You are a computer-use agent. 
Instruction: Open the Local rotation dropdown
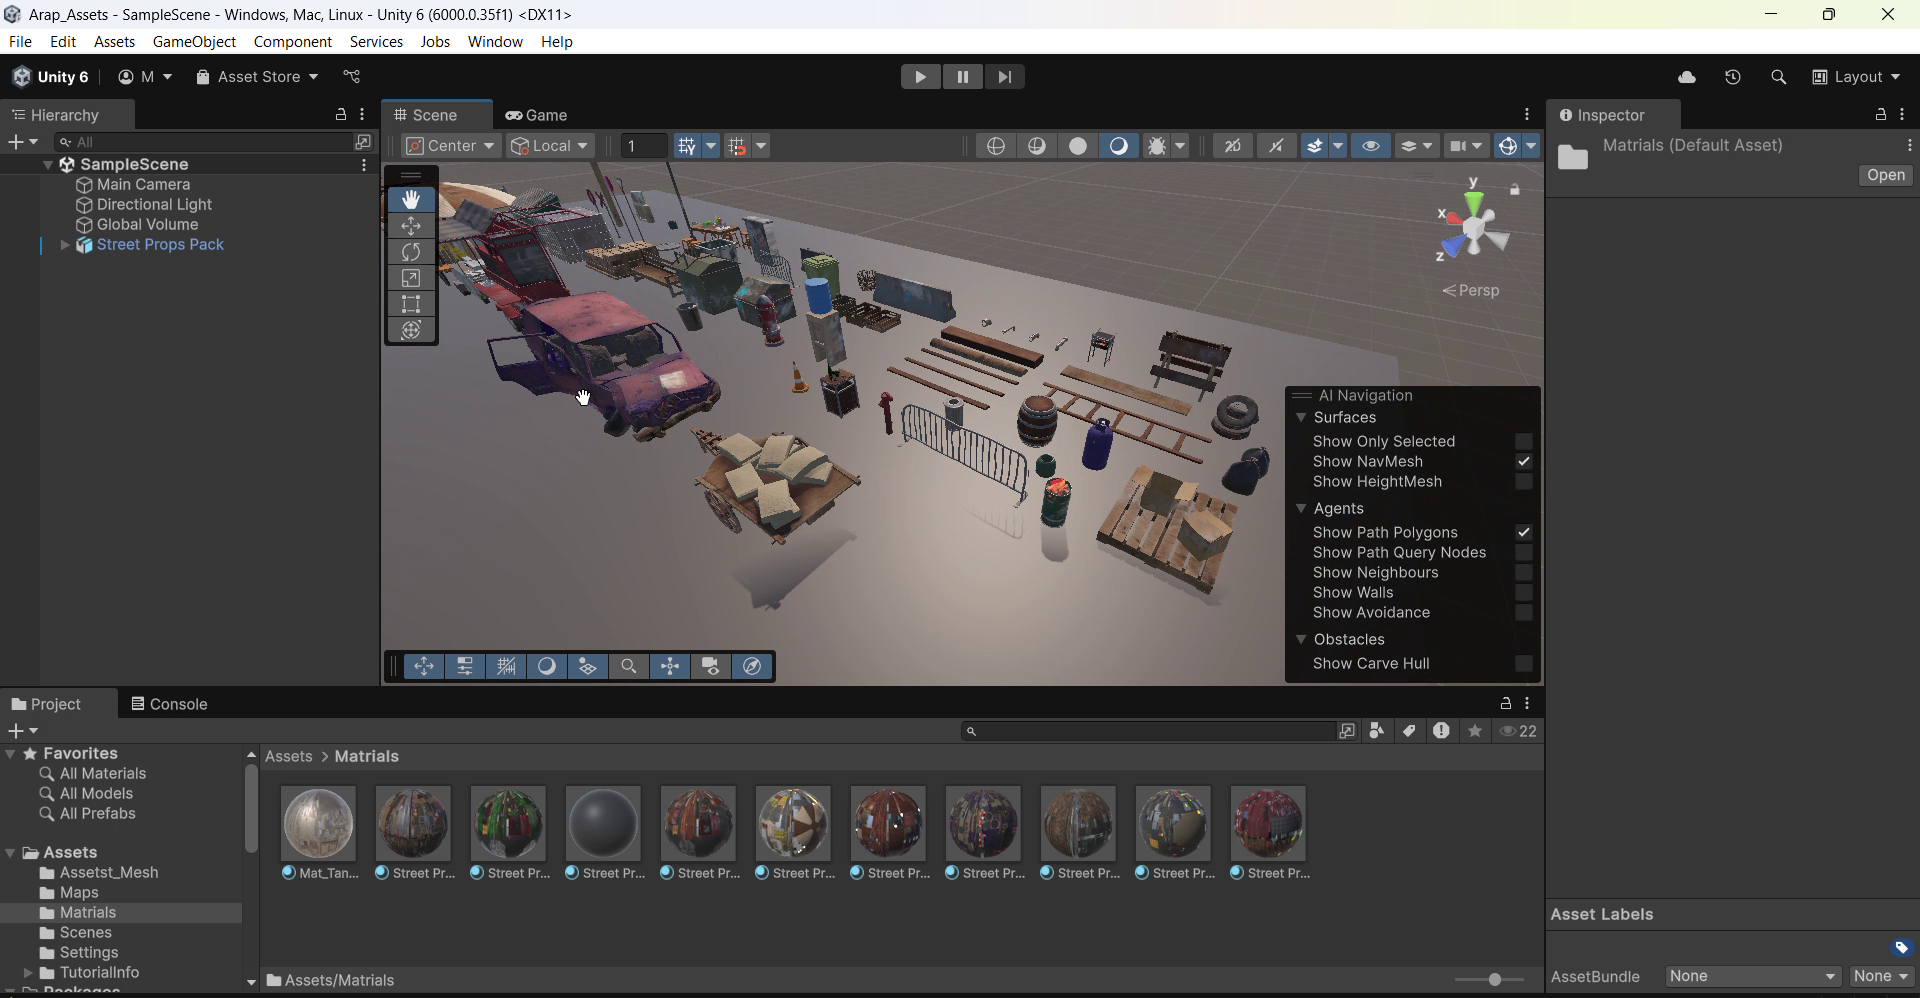[x=550, y=146]
